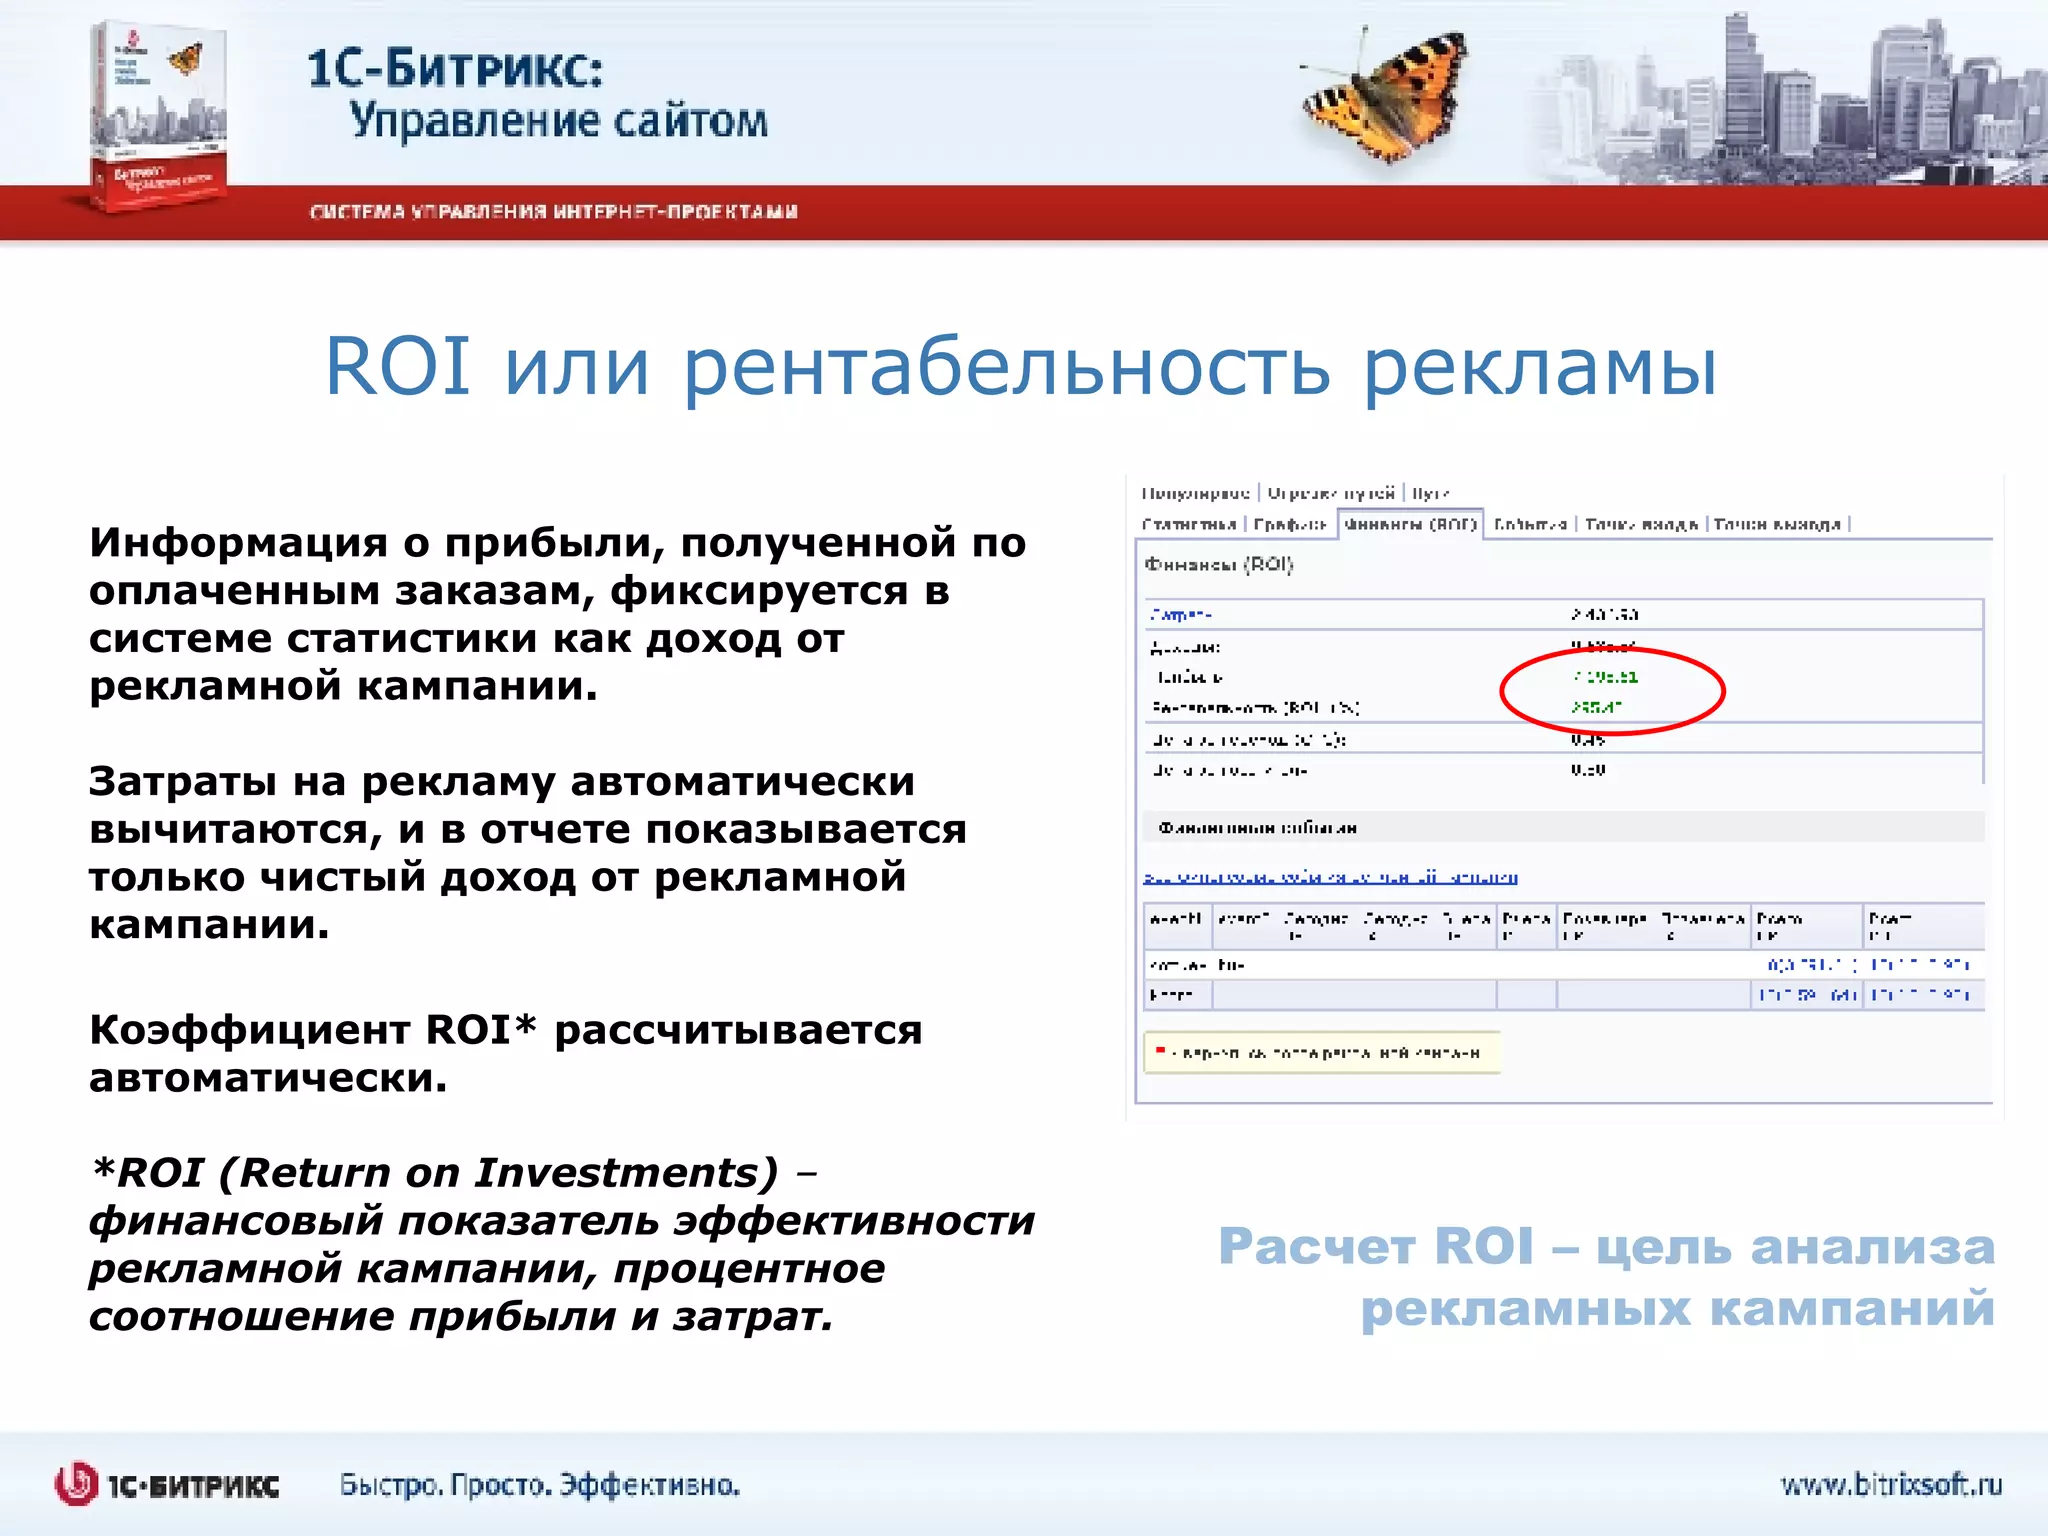Select the 'Финансы (ROI)' tab
The image size is (2048, 1536).
(1411, 524)
